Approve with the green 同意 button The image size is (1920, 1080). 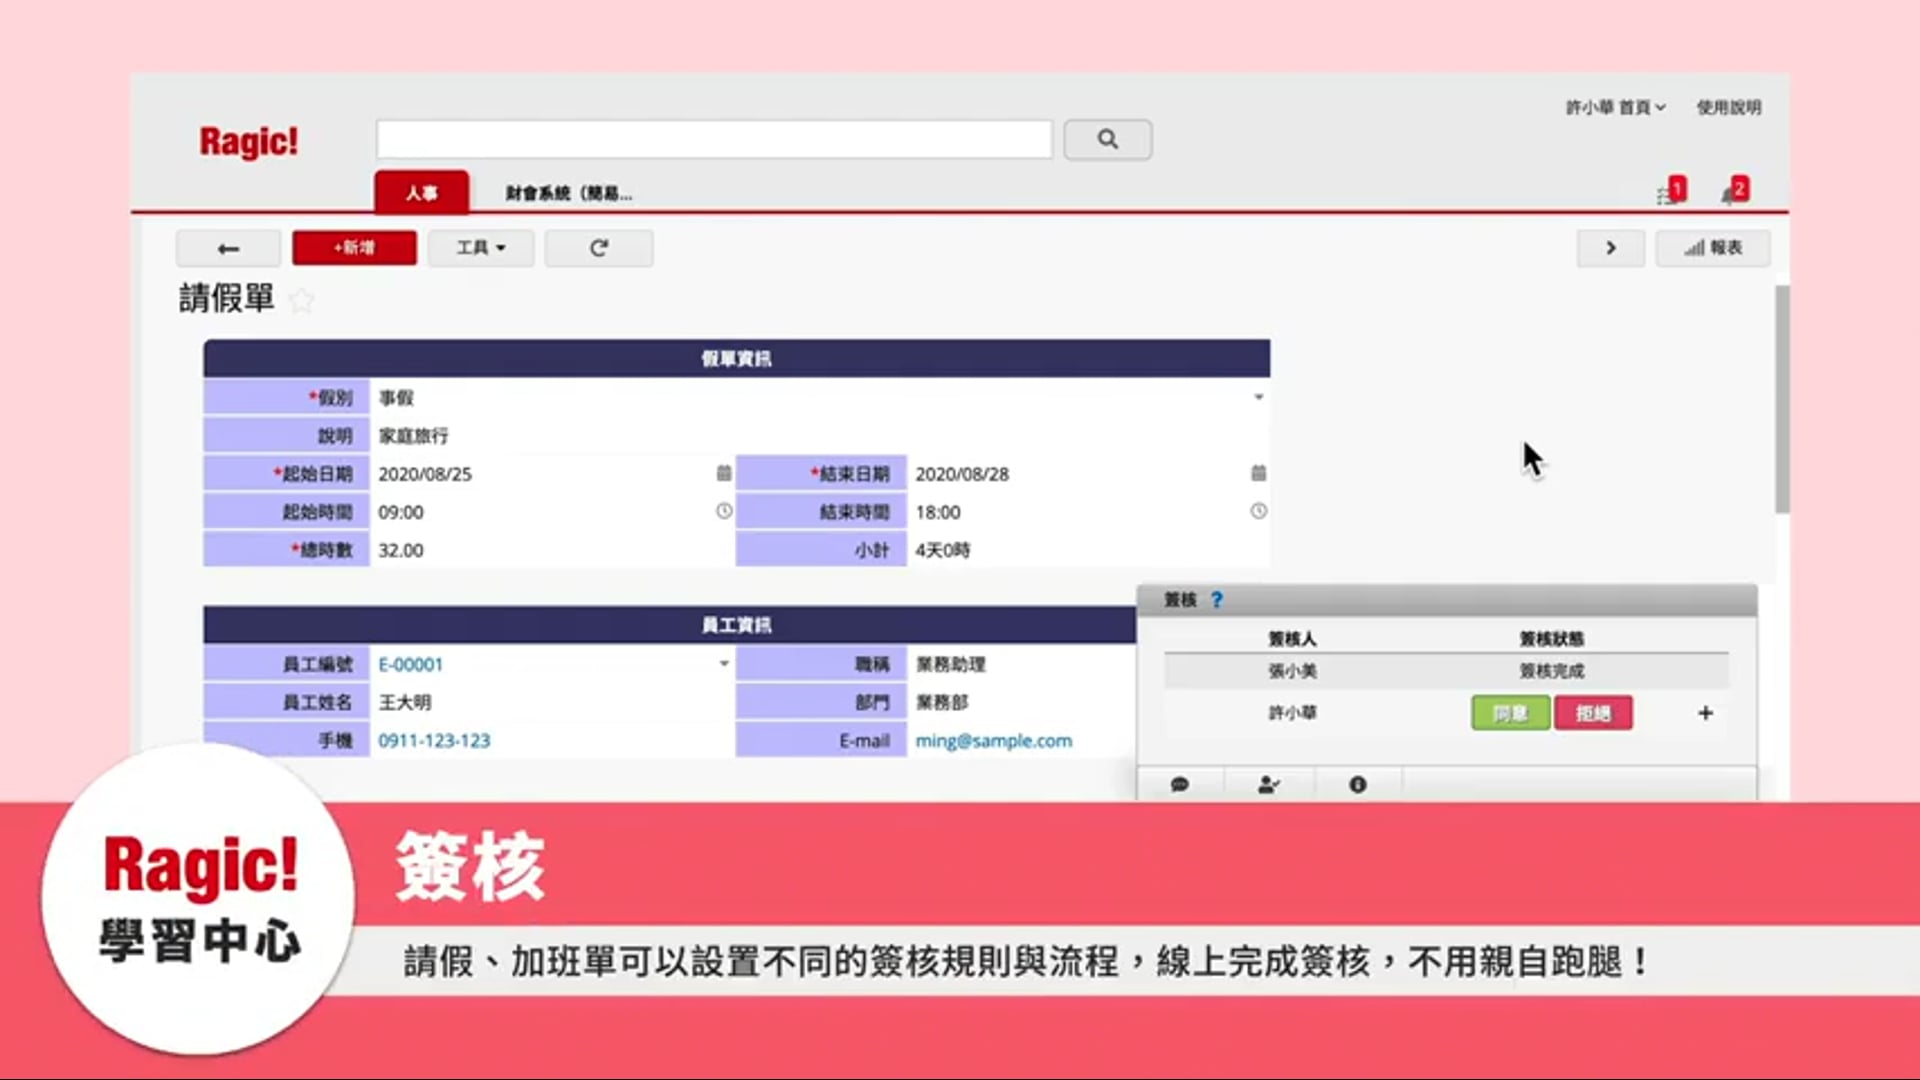coord(1510,713)
